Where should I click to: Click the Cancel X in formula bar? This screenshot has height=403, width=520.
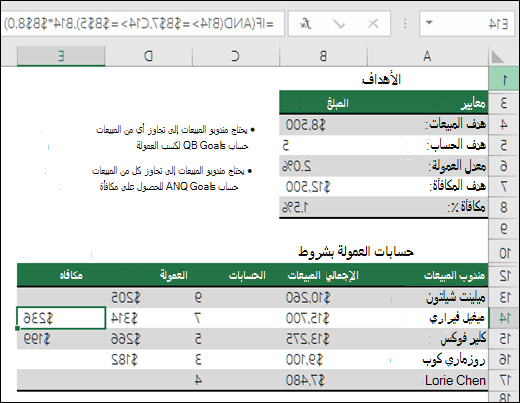373,24
